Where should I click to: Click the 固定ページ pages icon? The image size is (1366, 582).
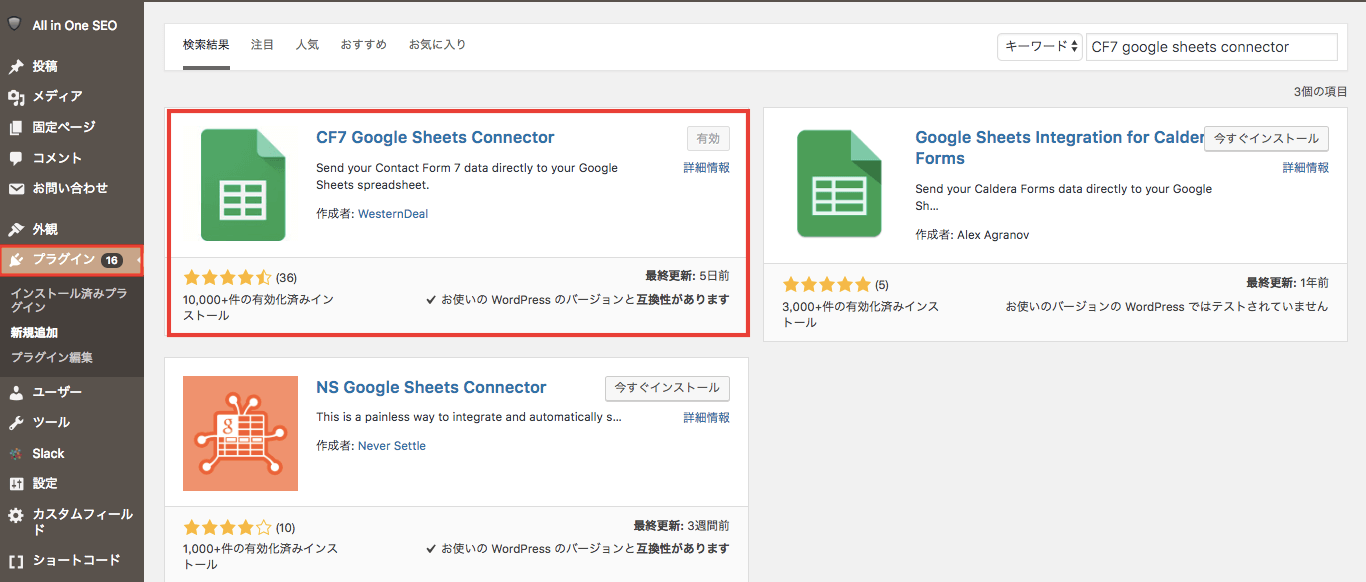click(x=16, y=128)
